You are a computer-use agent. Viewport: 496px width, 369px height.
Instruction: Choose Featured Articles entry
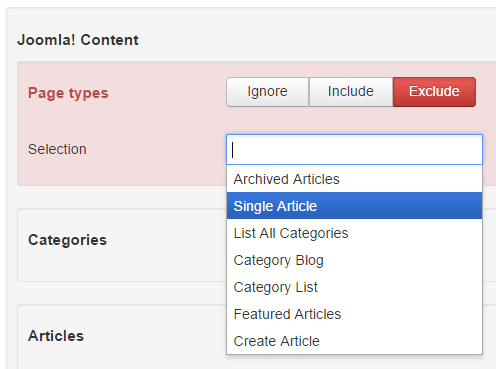354,314
